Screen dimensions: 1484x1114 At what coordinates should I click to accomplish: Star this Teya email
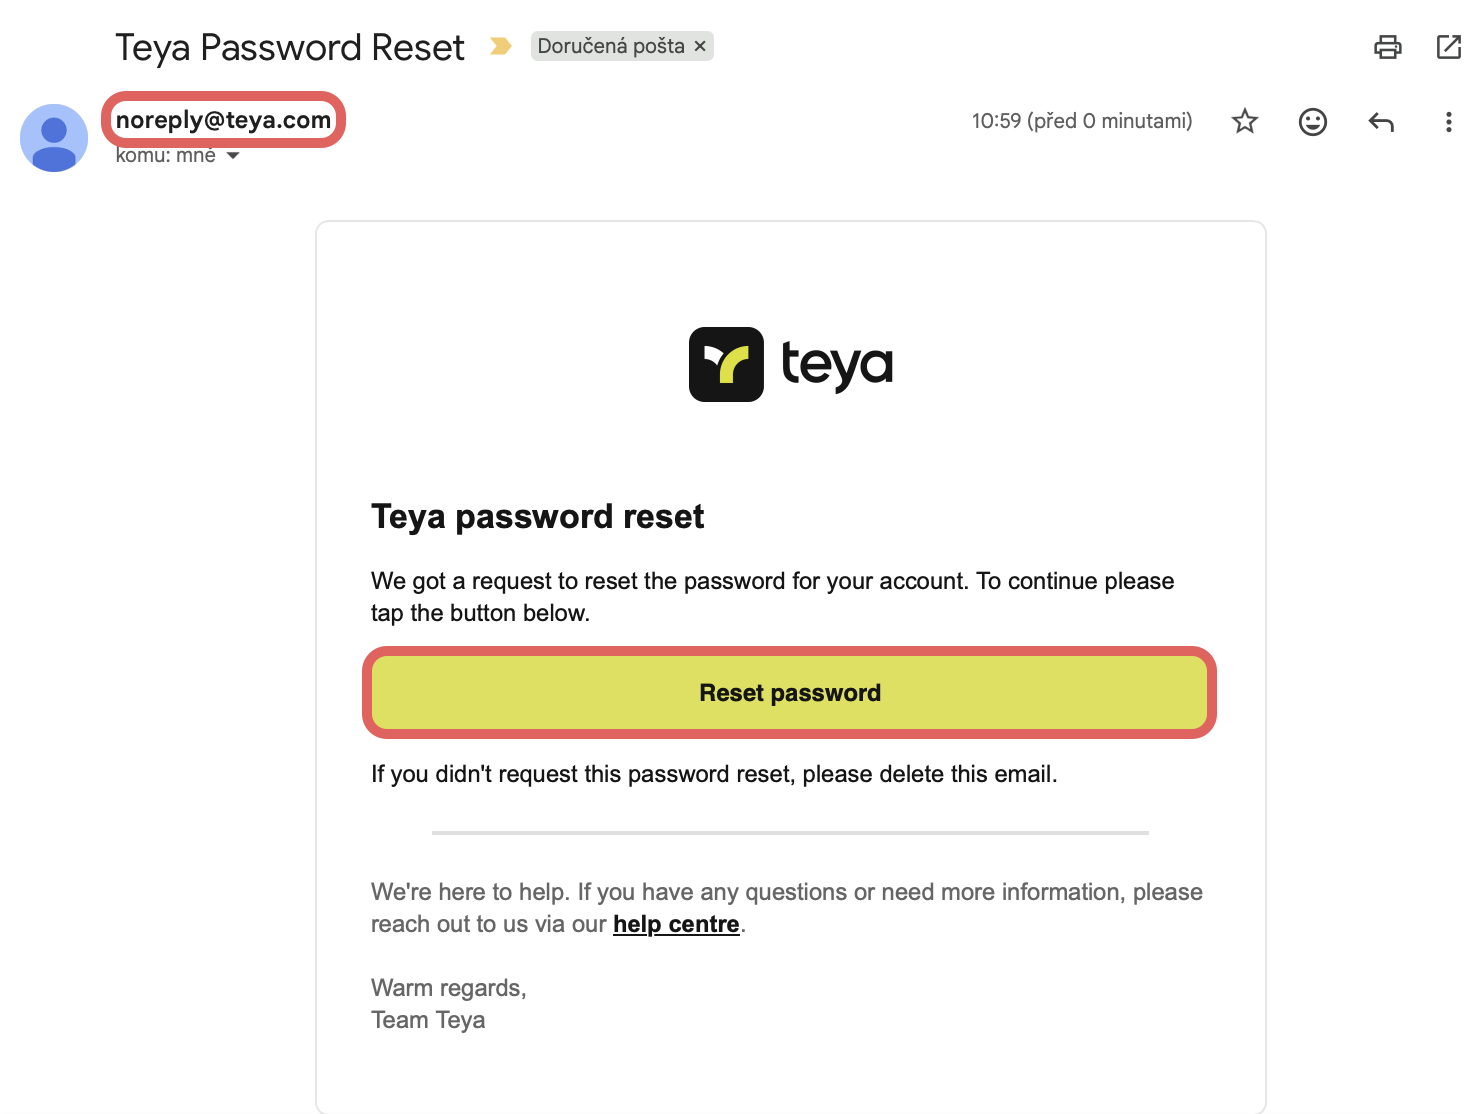point(1244,122)
